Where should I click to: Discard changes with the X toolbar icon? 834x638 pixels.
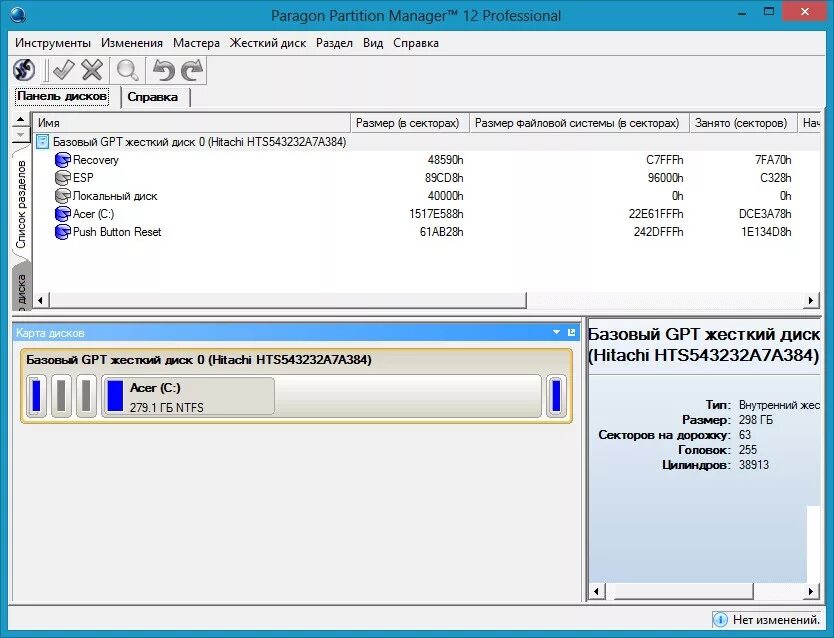point(92,70)
